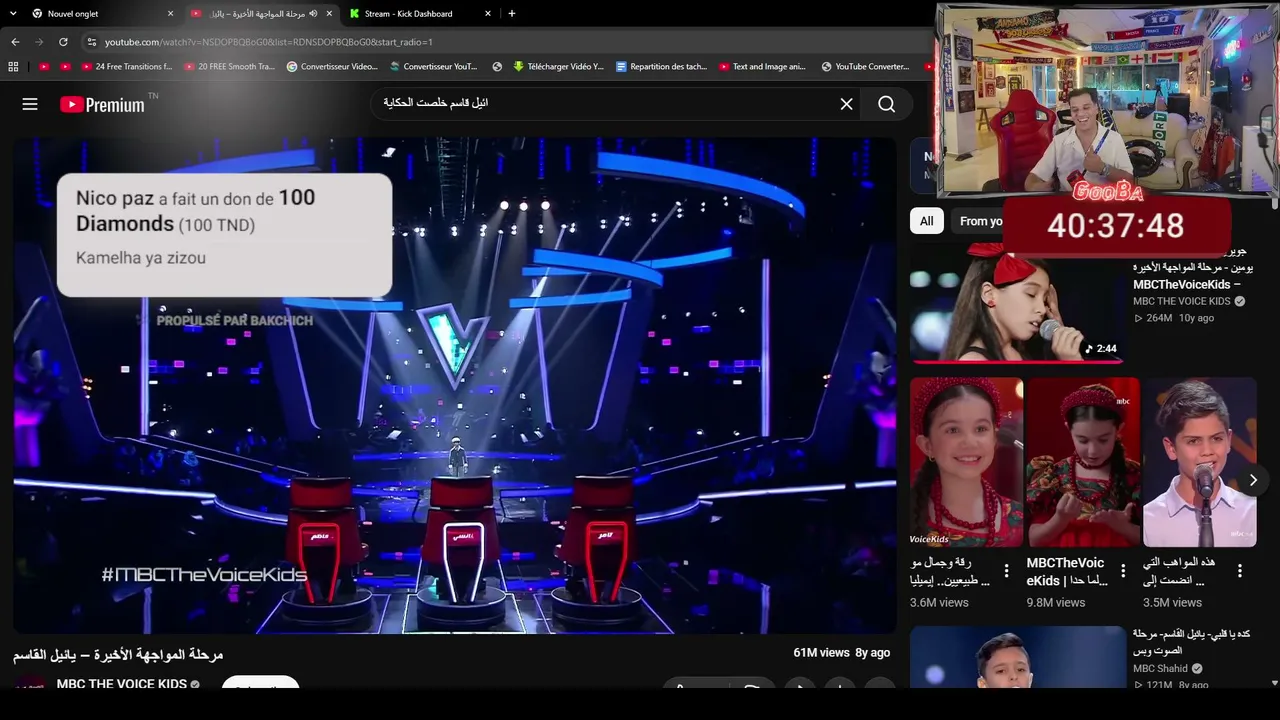This screenshot has height=720, width=1280.
Task: Click the Arabic video title below the player
Action: click(118, 654)
